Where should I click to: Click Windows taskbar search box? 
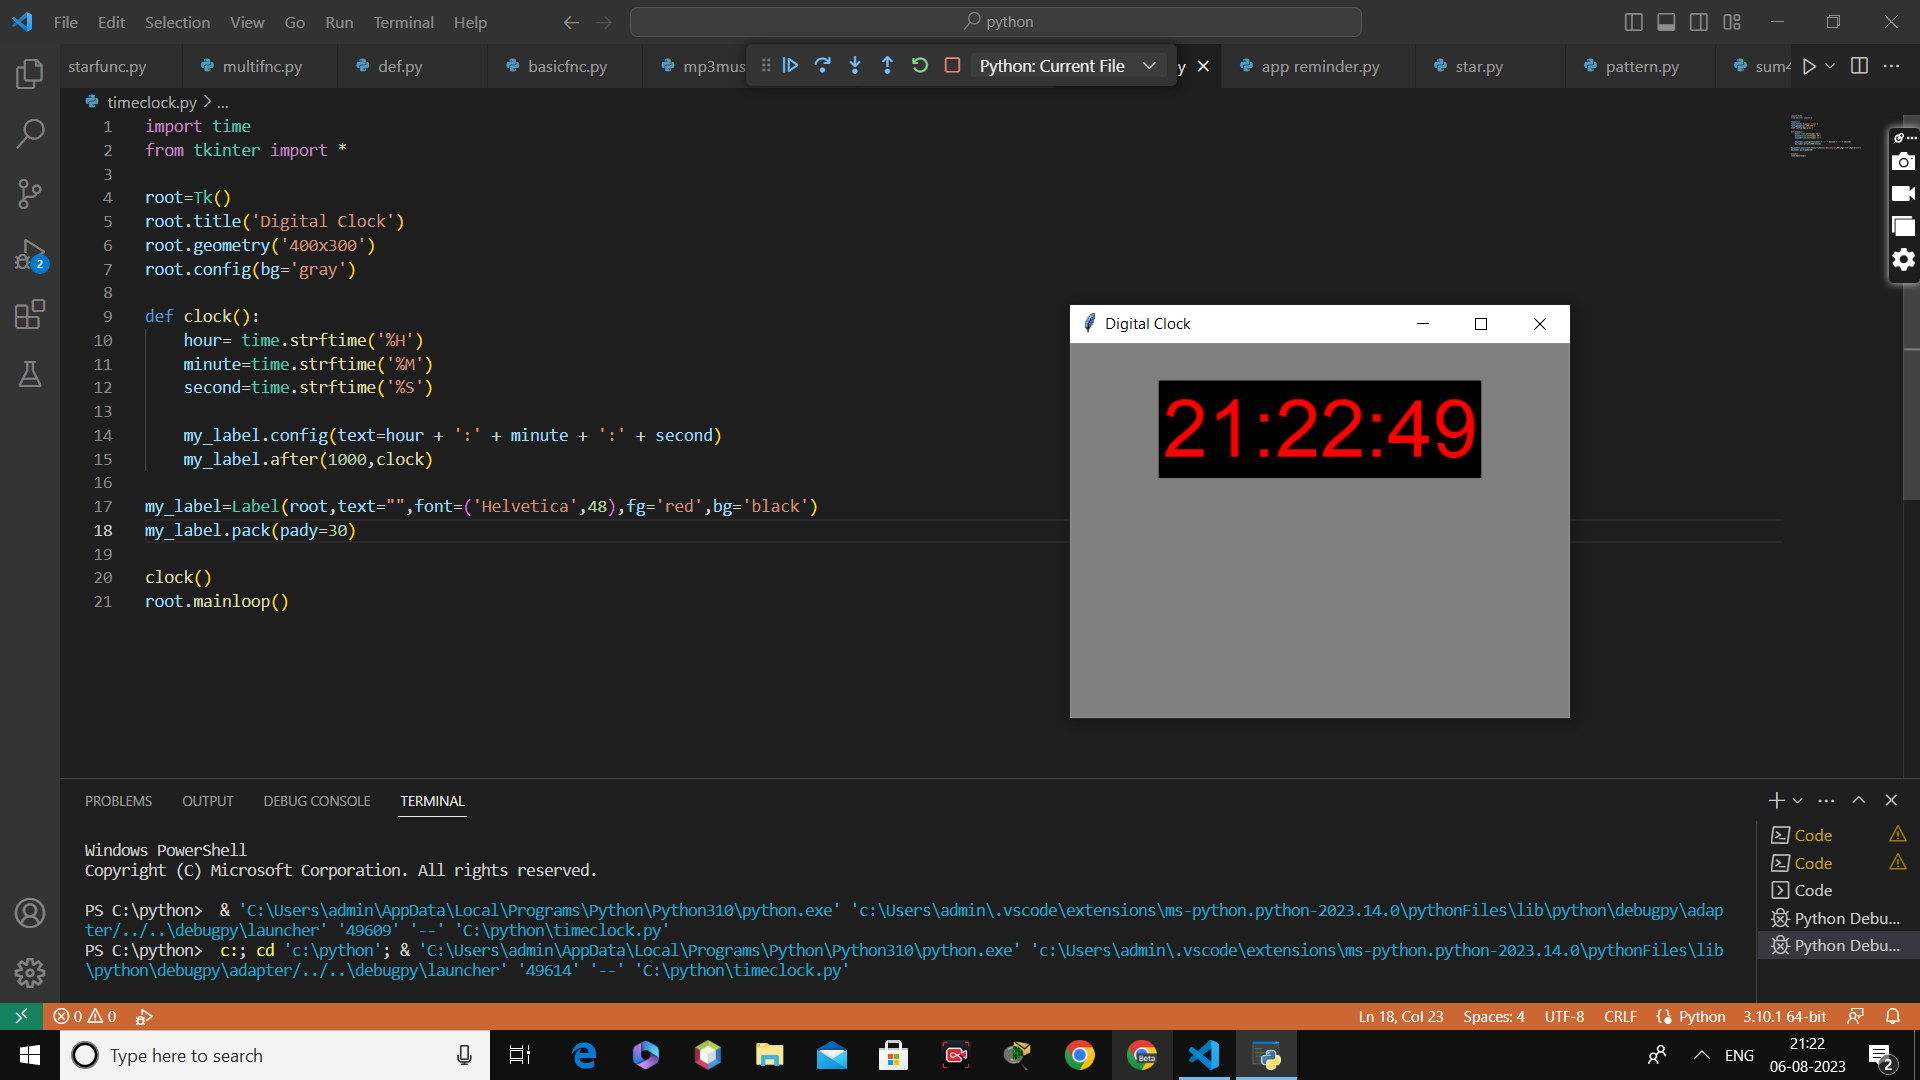coord(275,1055)
